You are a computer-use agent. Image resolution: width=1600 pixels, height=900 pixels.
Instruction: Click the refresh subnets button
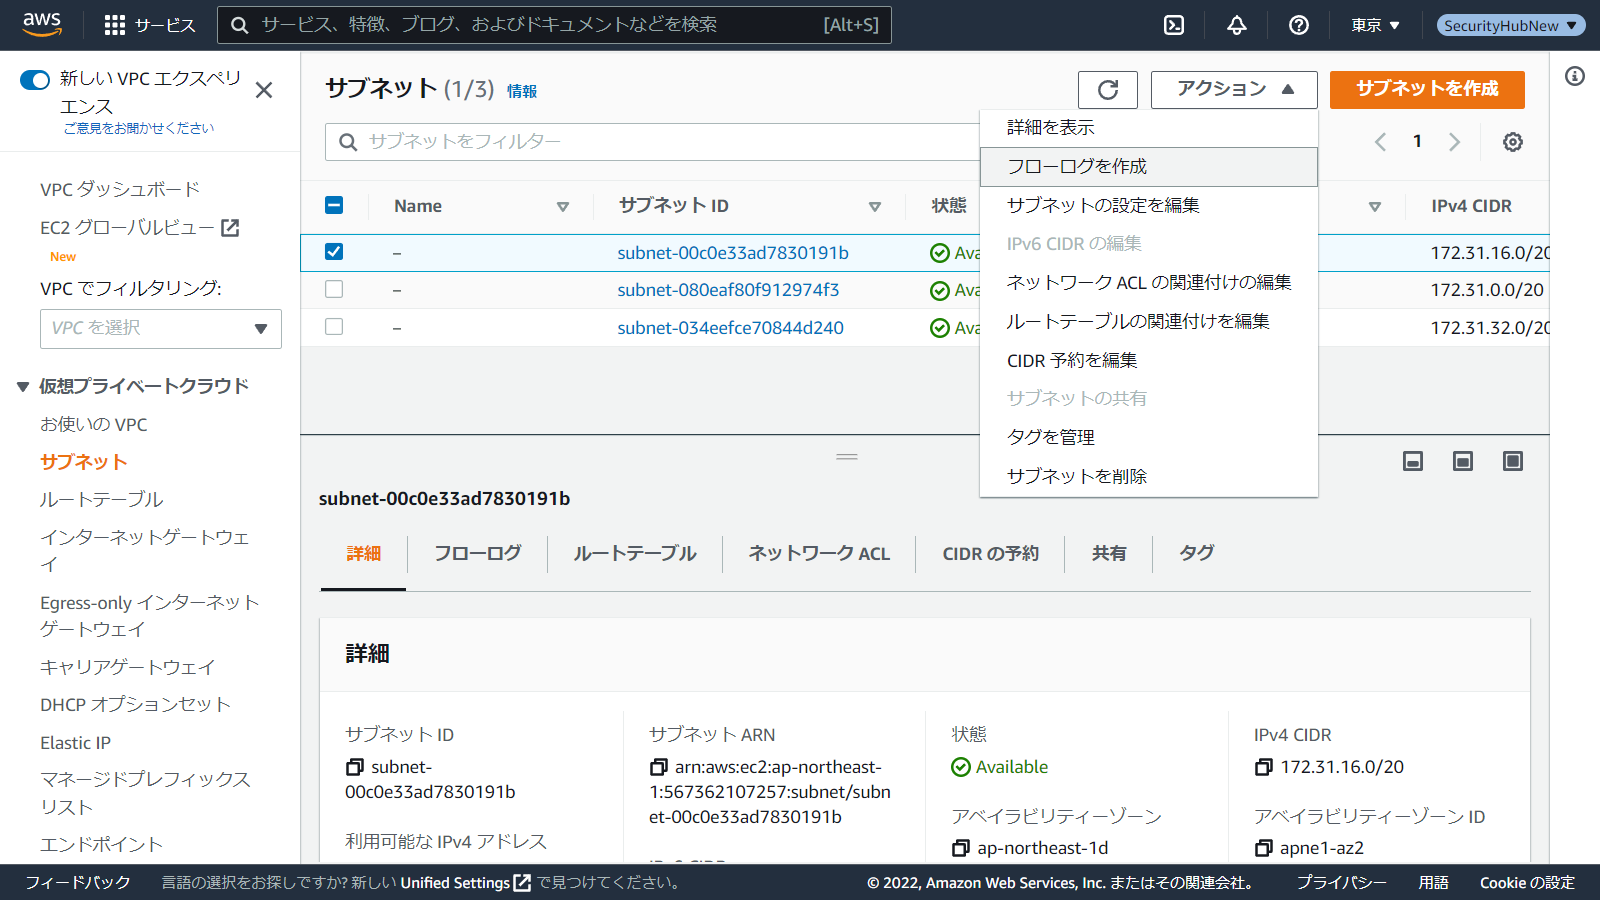point(1107,90)
